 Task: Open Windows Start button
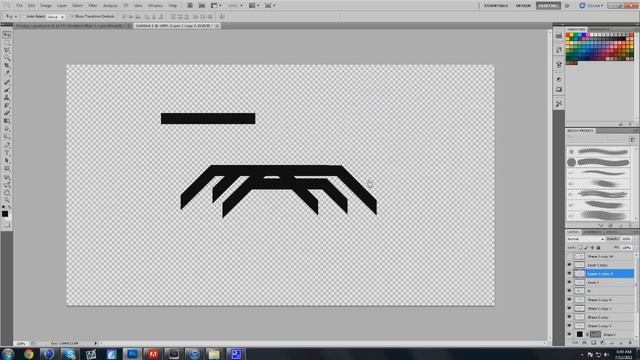tap(8, 354)
